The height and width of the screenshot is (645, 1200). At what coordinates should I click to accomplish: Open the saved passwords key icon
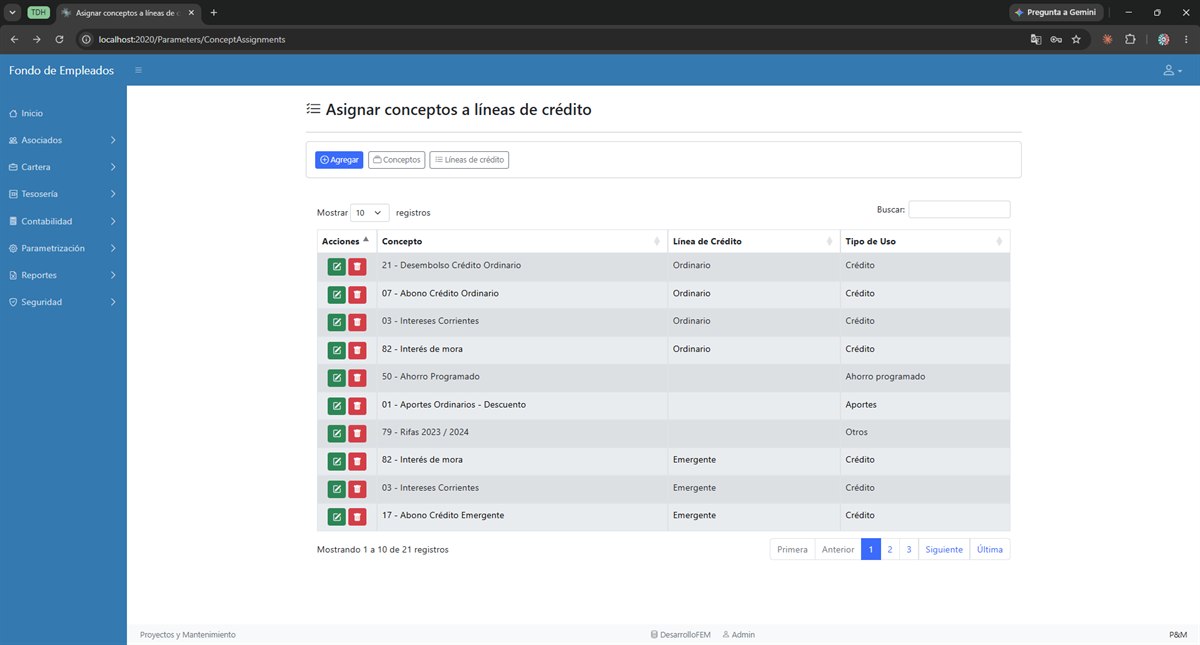1056,39
